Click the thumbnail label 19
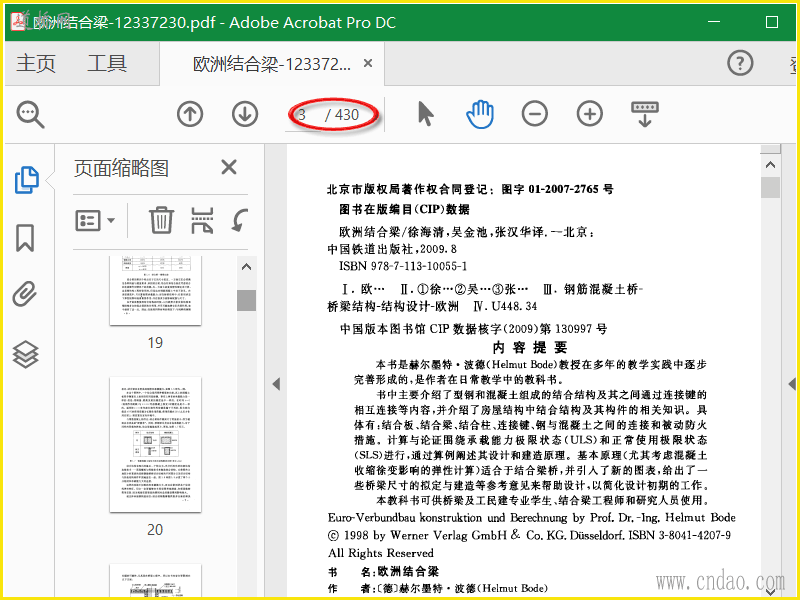This screenshot has height=600, width=800. [x=155, y=343]
